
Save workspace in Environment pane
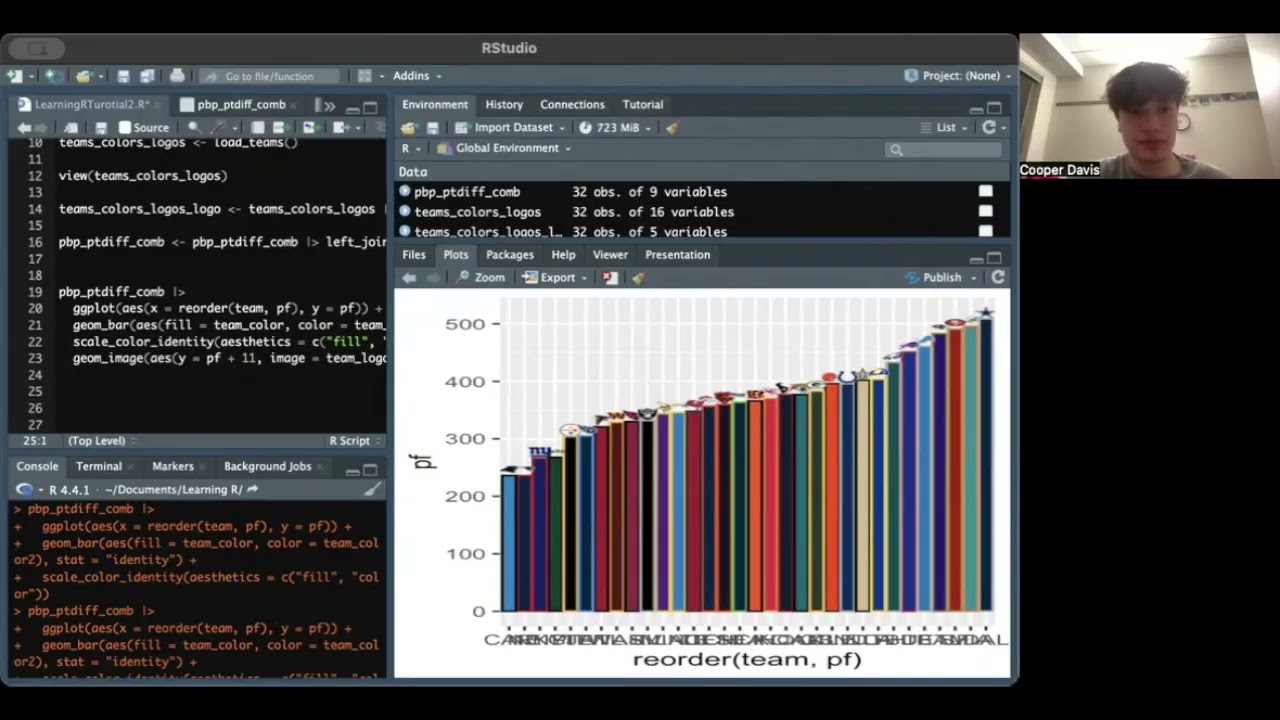432,128
